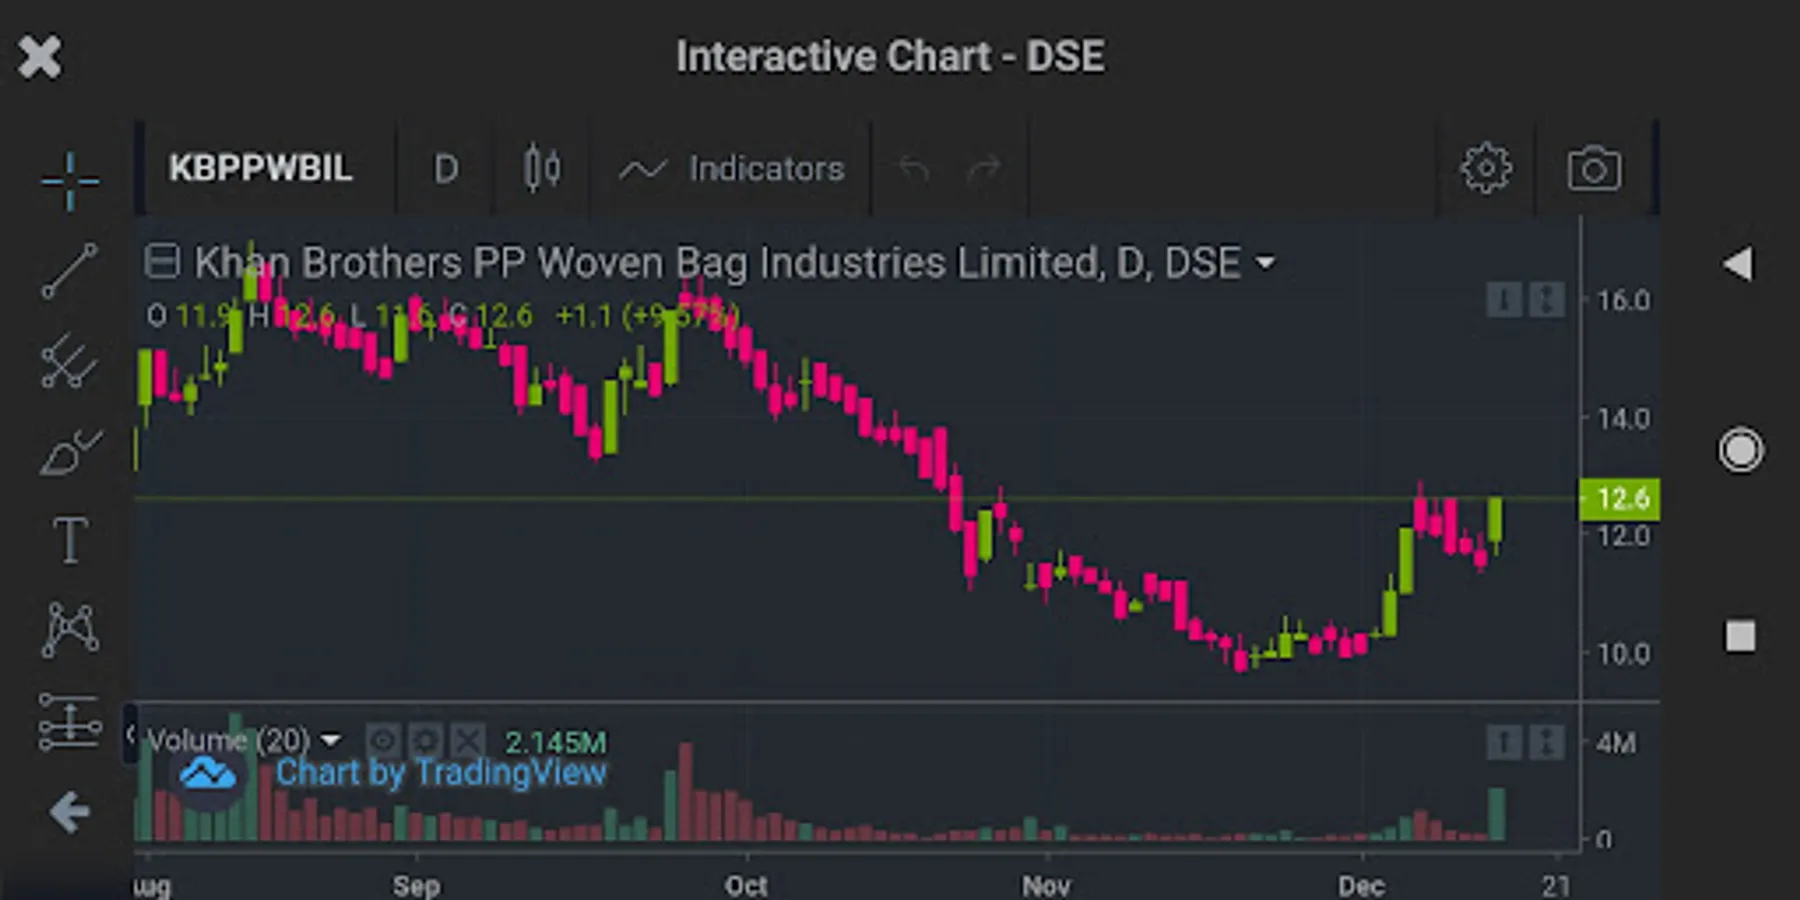This screenshot has width=1800, height=900.
Task: Open the Chart by TradingView link
Action: pos(441,773)
